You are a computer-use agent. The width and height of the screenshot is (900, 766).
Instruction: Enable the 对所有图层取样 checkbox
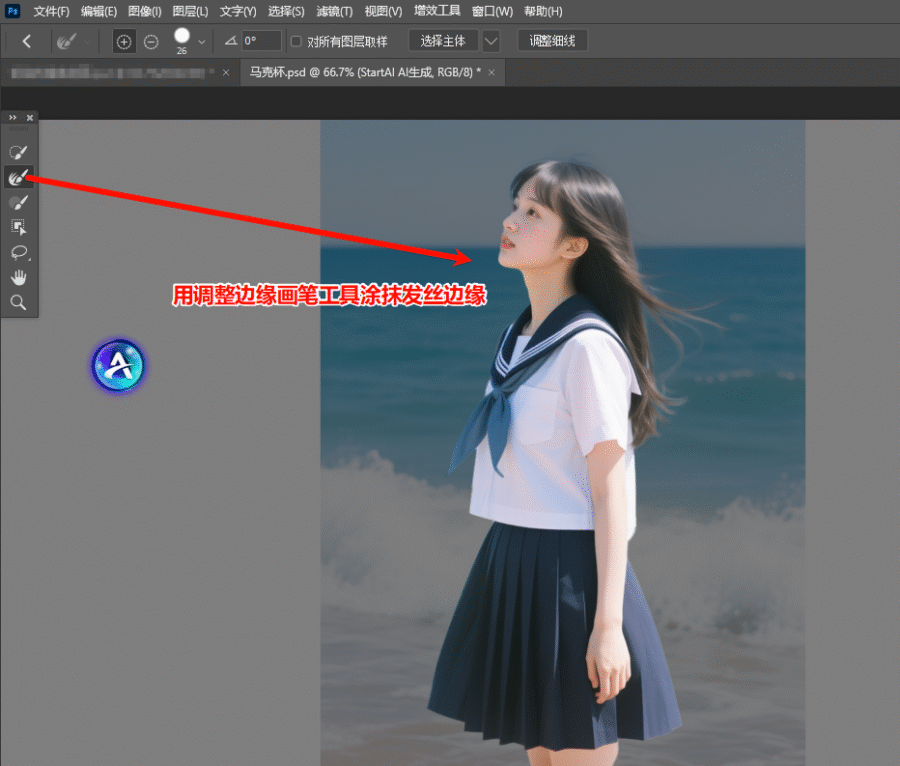point(294,41)
